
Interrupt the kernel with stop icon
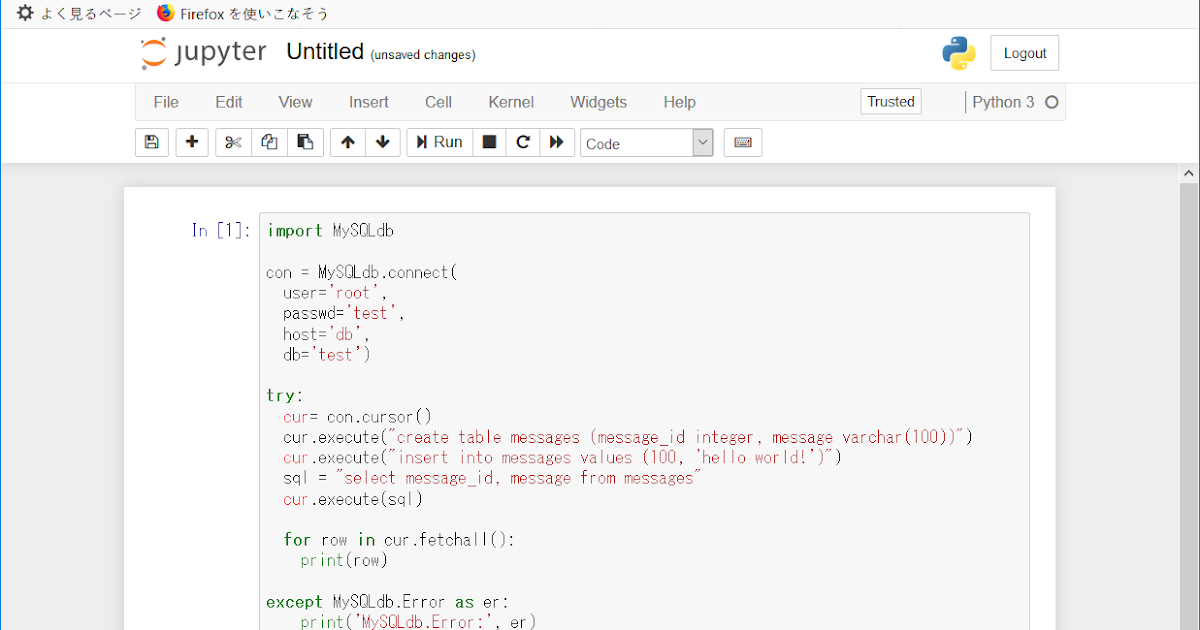[x=489, y=142]
